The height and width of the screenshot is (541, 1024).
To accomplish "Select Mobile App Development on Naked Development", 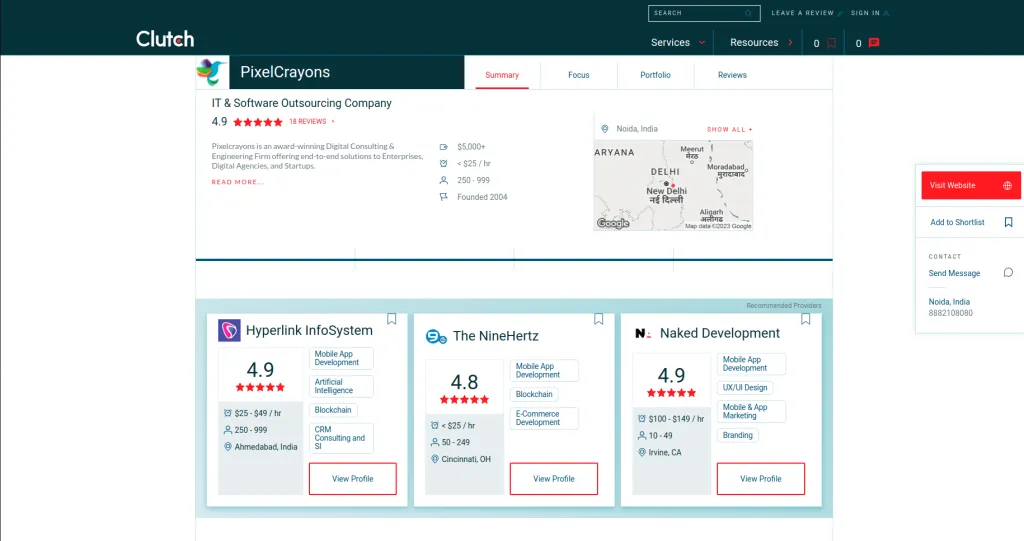I will [x=751, y=364].
